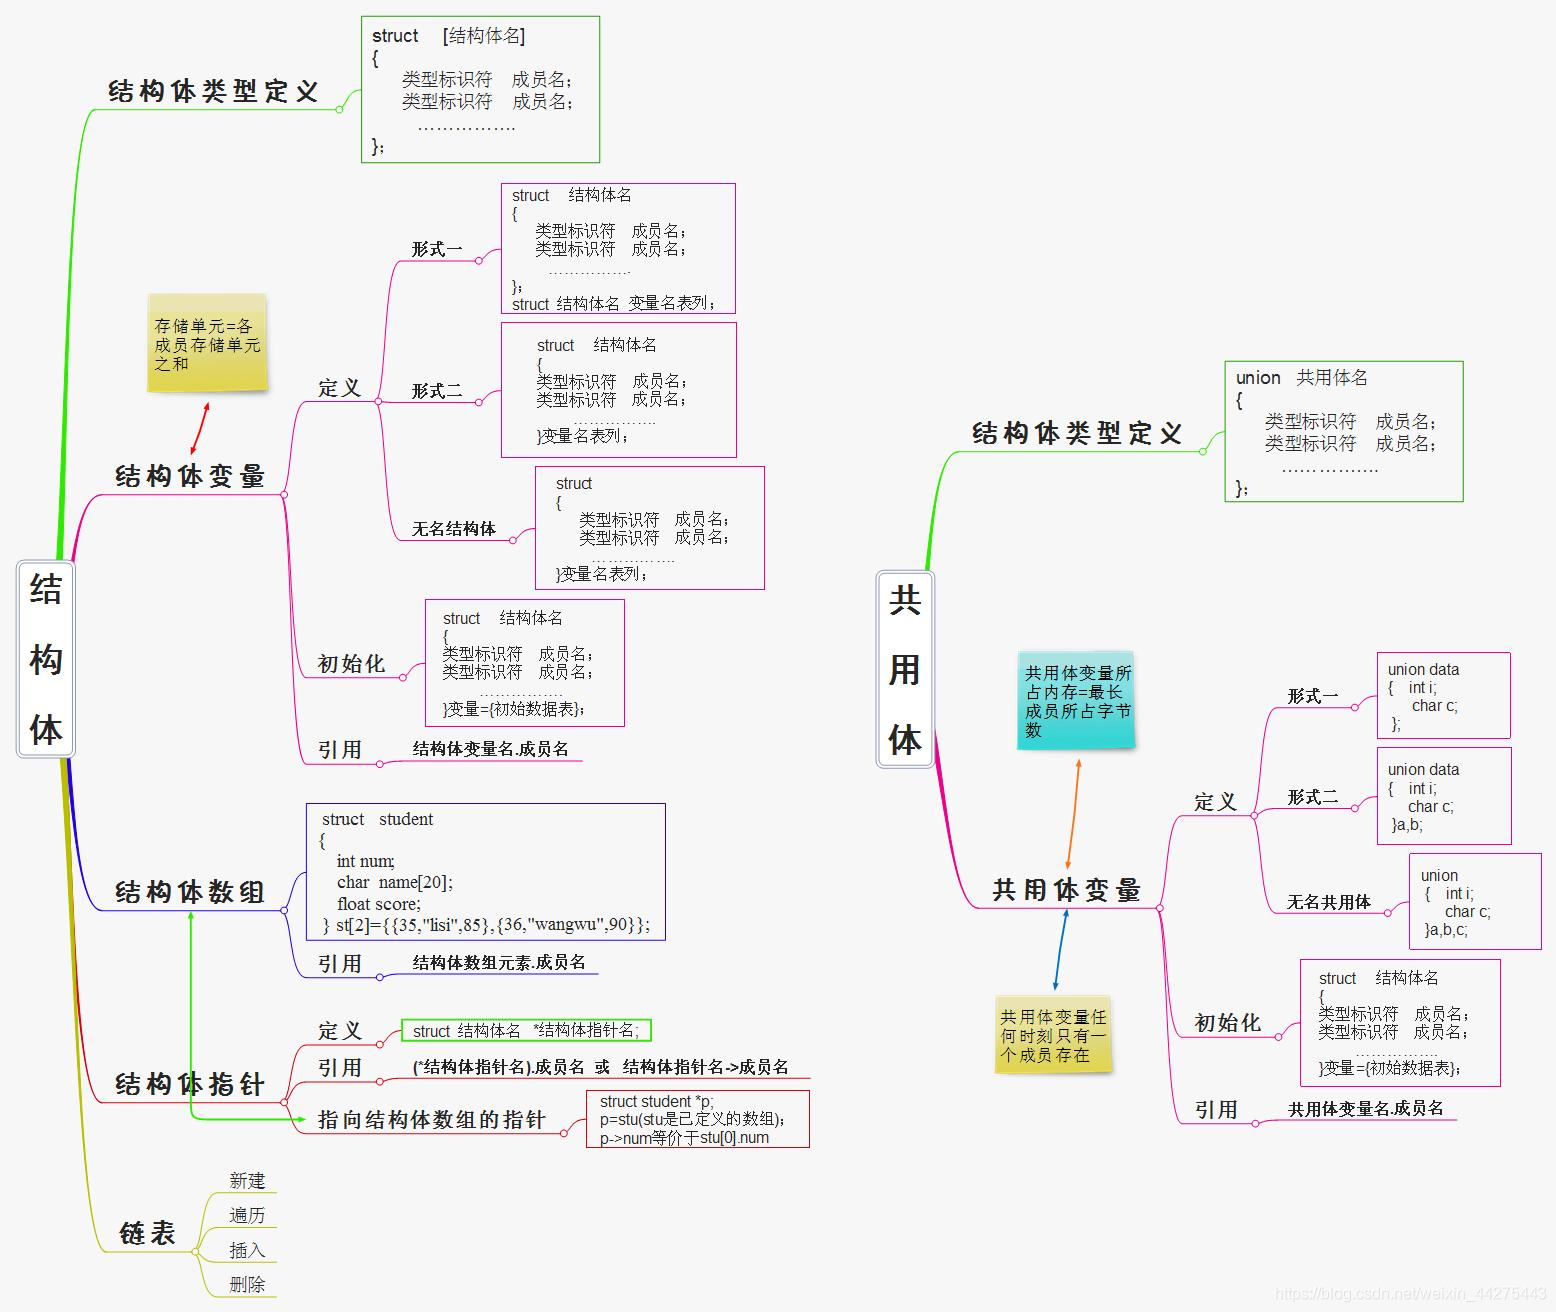Image resolution: width=1556 pixels, height=1312 pixels.
Task: Select 形式一 under 结构体变量 定义
Action: (437, 249)
